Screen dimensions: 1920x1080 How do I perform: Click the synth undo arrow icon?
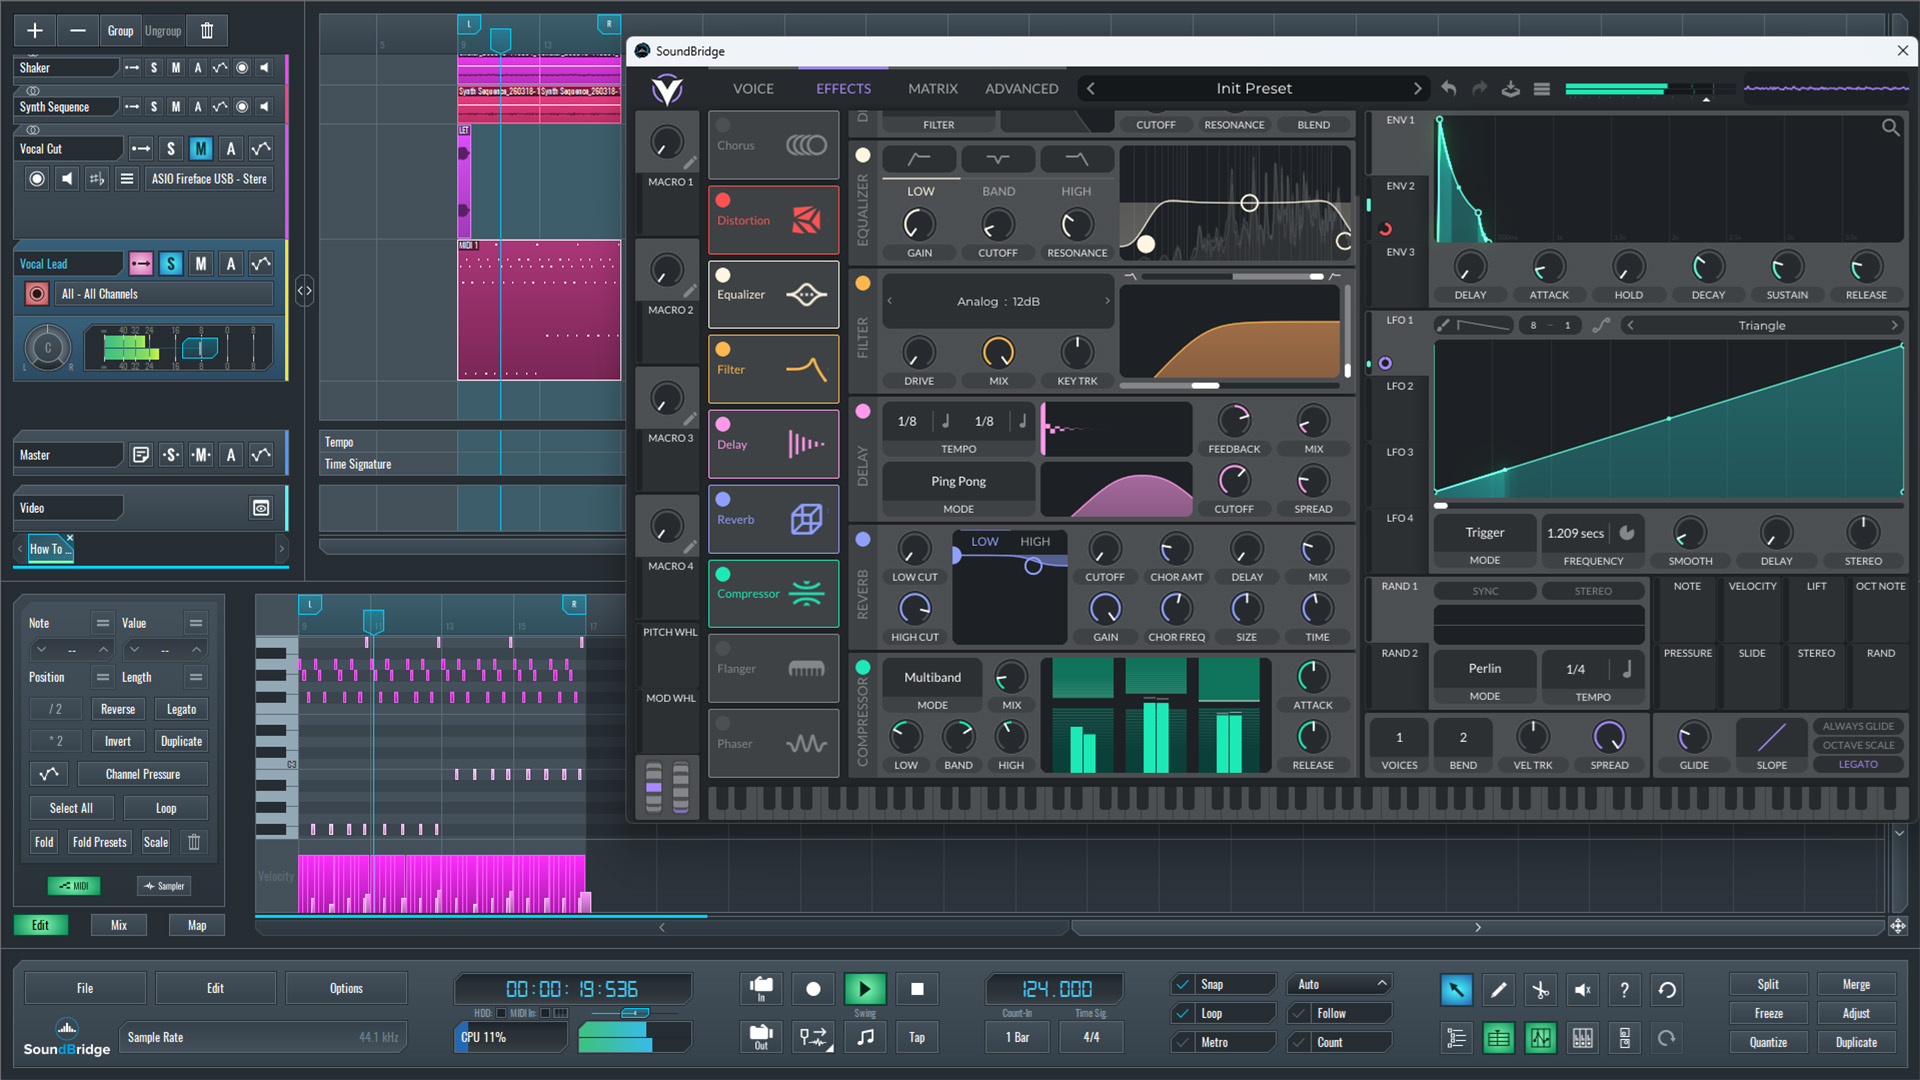click(1448, 88)
